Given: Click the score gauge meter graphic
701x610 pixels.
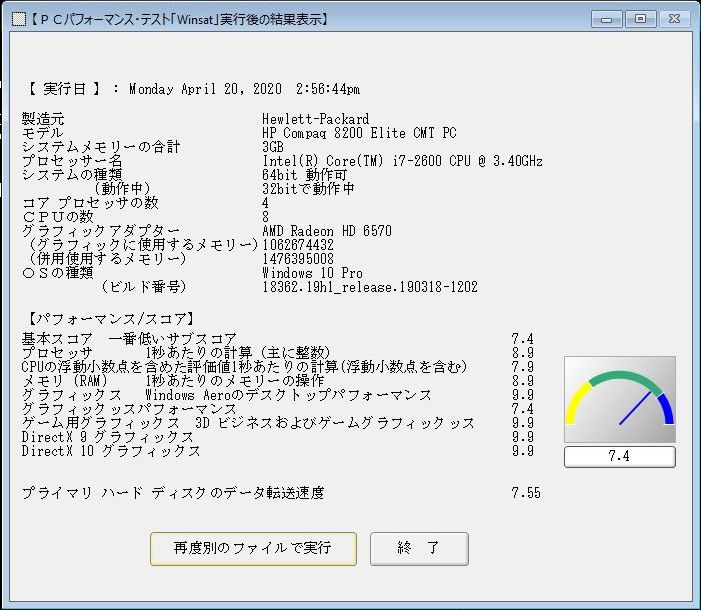Looking at the screenshot, I should click(x=620, y=399).
